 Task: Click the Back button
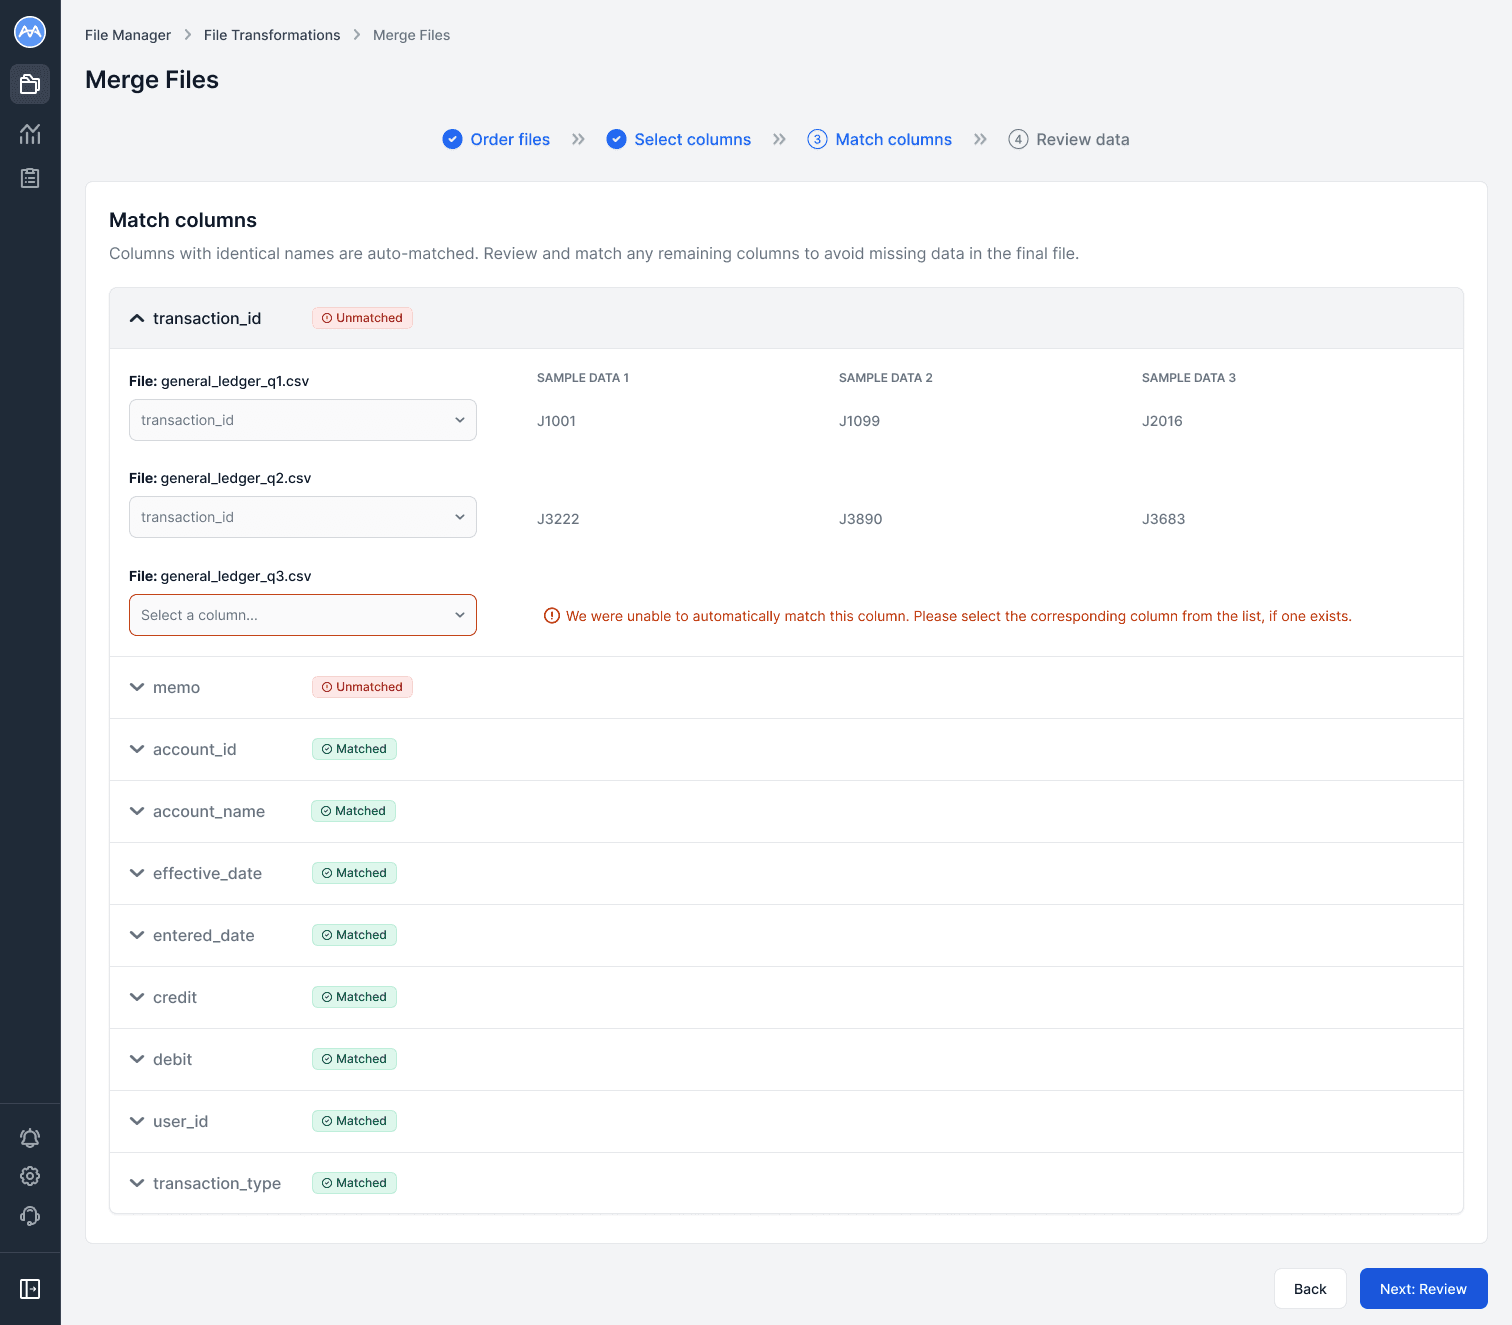point(1310,1289)
